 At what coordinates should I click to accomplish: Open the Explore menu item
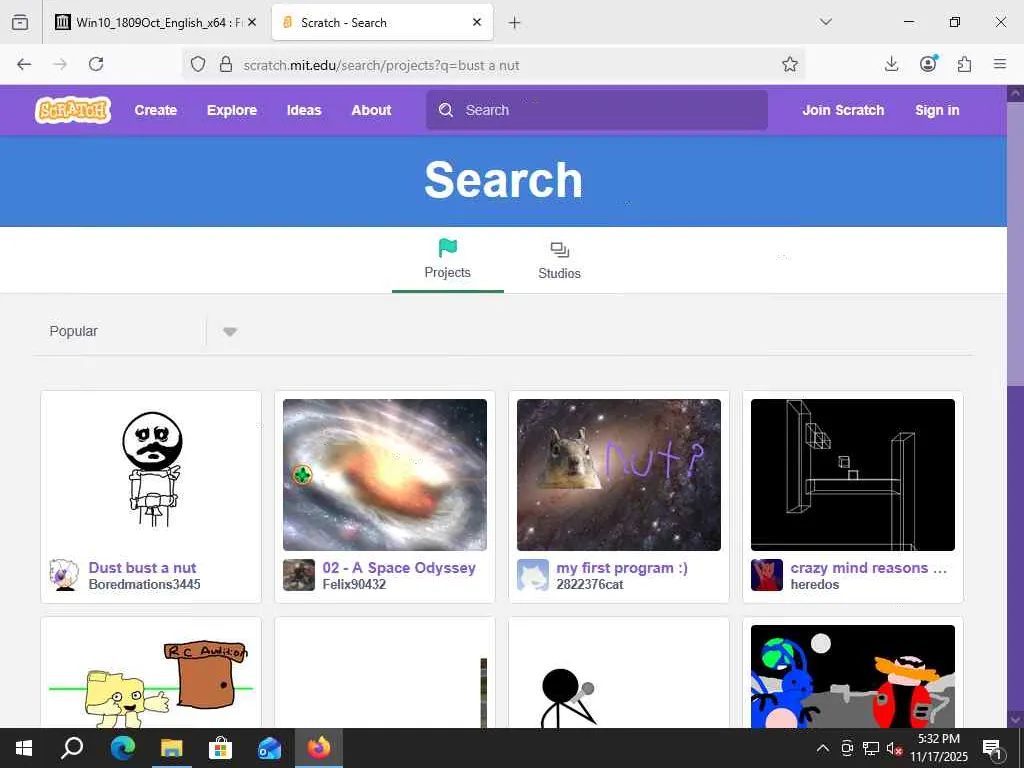(232, 110)
